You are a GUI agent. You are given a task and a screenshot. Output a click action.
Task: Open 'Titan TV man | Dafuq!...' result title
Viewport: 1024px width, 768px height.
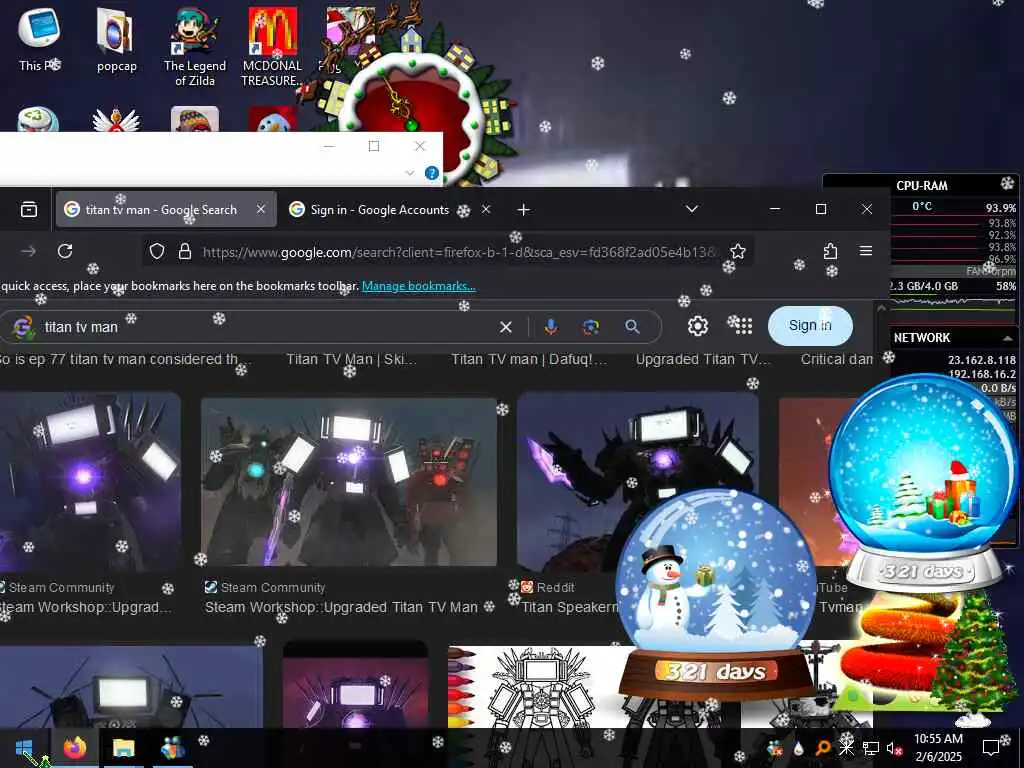tap(529, 360)
